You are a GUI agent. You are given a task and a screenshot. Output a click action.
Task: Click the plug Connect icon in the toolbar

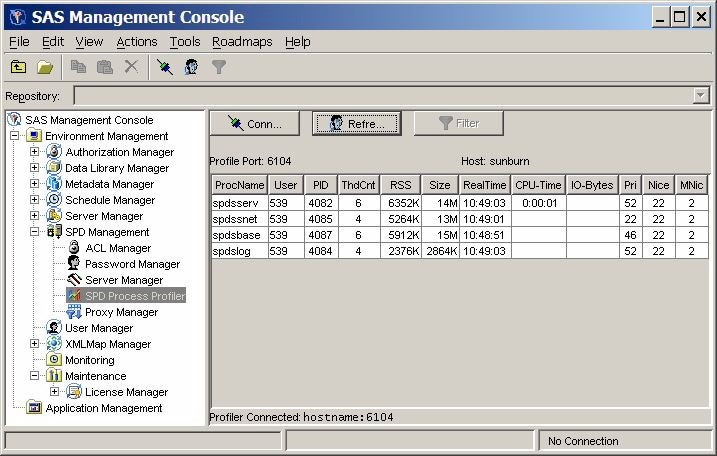tap(164, 67)
